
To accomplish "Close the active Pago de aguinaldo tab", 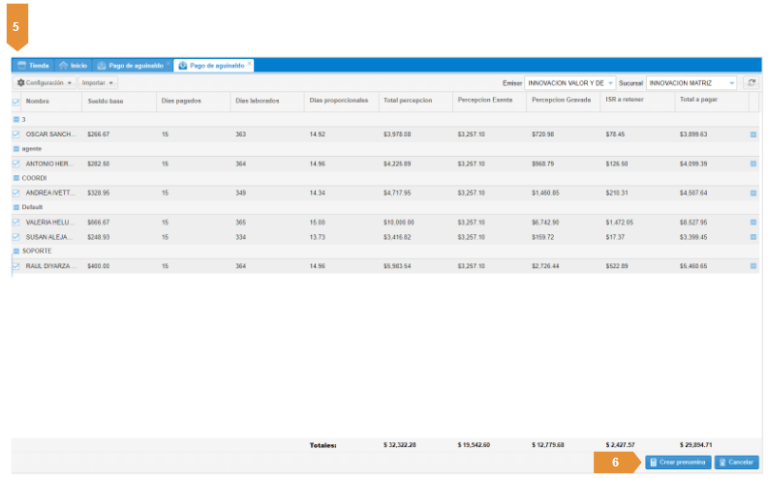I will point(250,64).
